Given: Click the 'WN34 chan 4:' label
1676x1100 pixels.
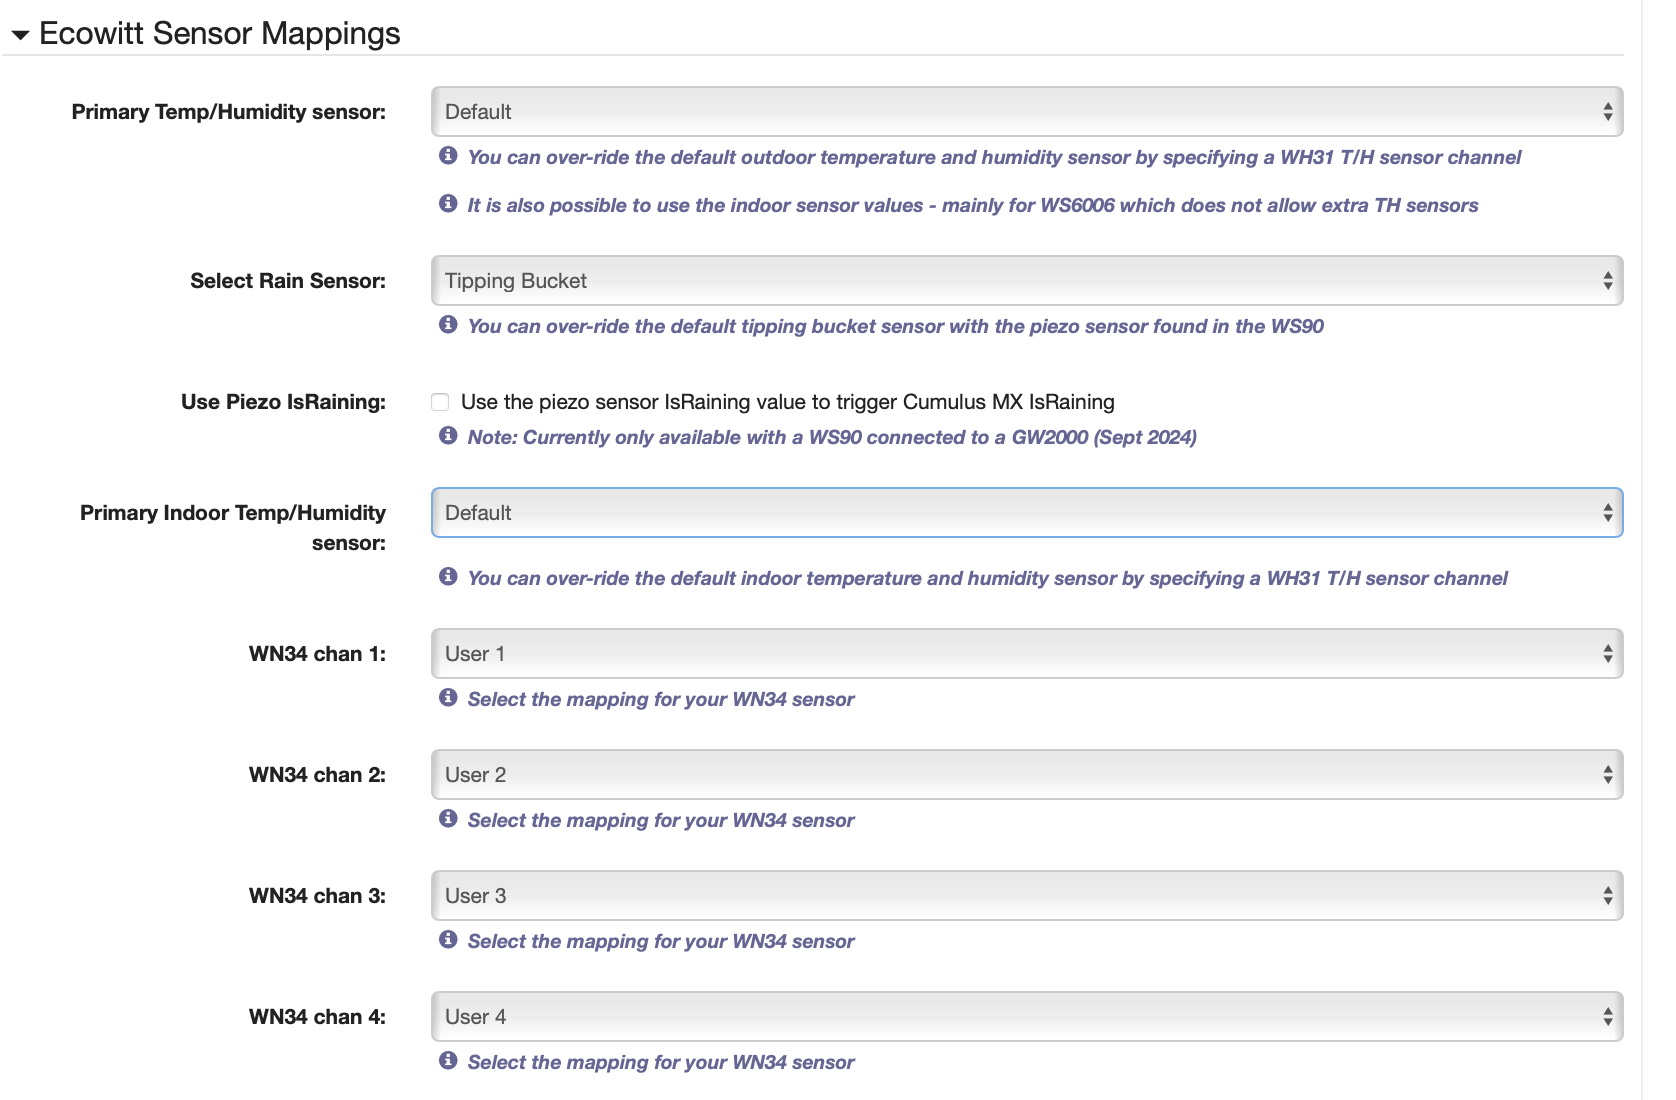Looking at the screenshot, I should point(317,1017).
